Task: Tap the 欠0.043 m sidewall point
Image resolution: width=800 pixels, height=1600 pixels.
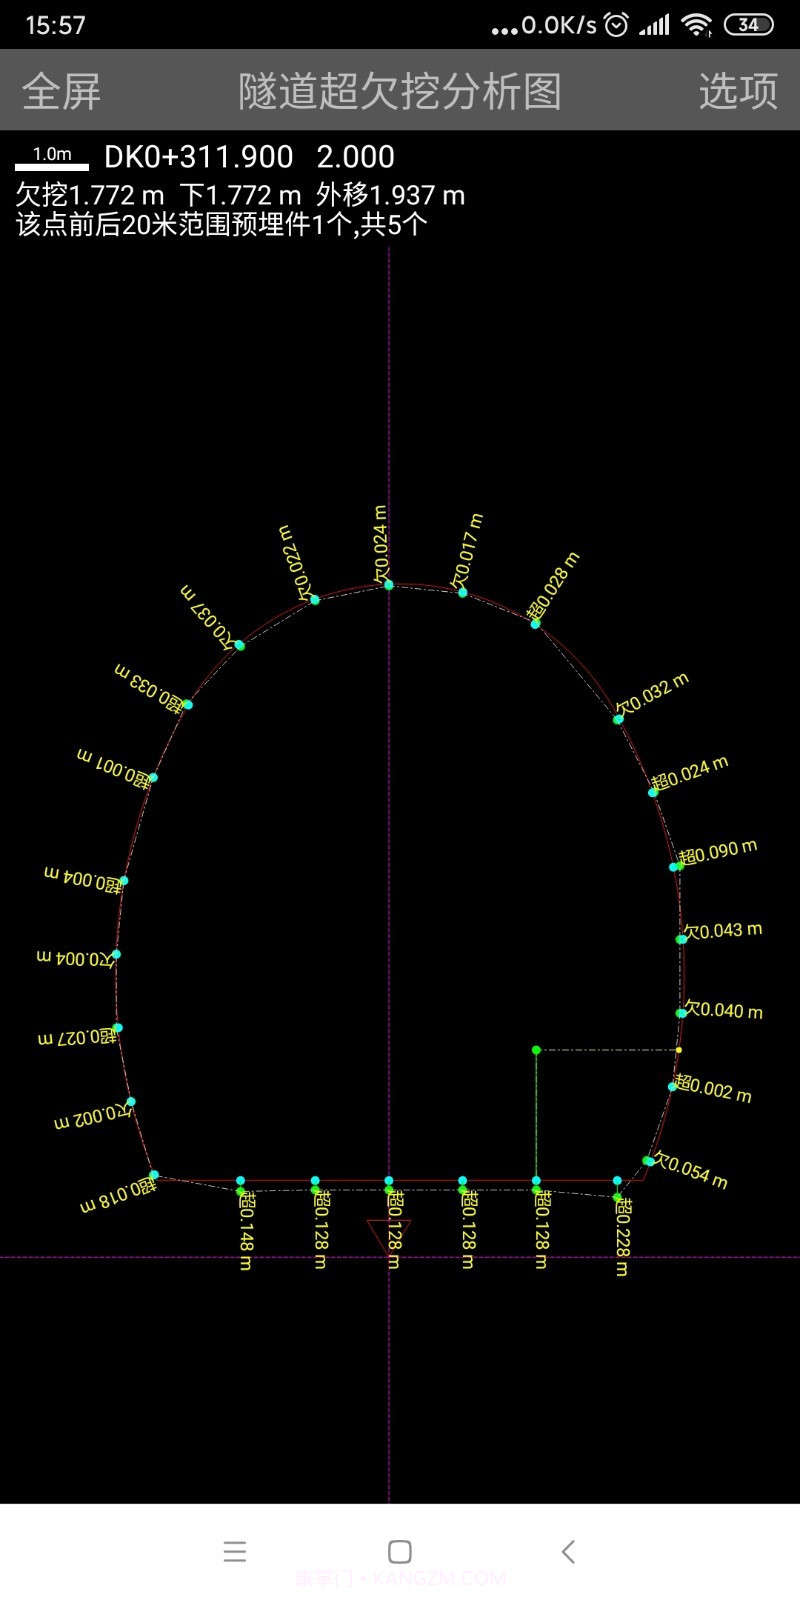Action: pyautogui.click(x=681, y=939)
